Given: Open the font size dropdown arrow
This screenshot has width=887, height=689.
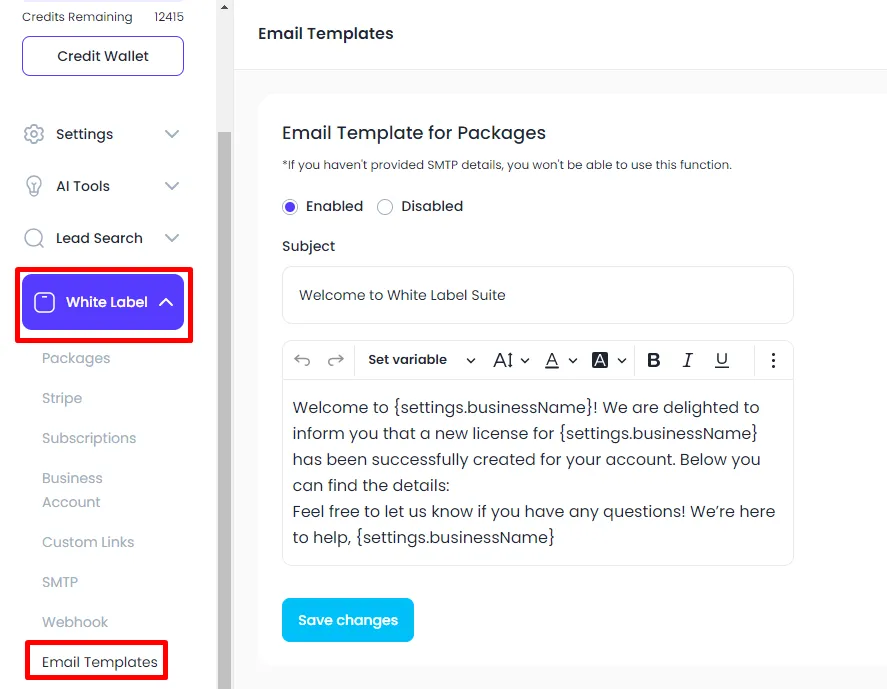Looking at the screenshot, I should (525, 360).
